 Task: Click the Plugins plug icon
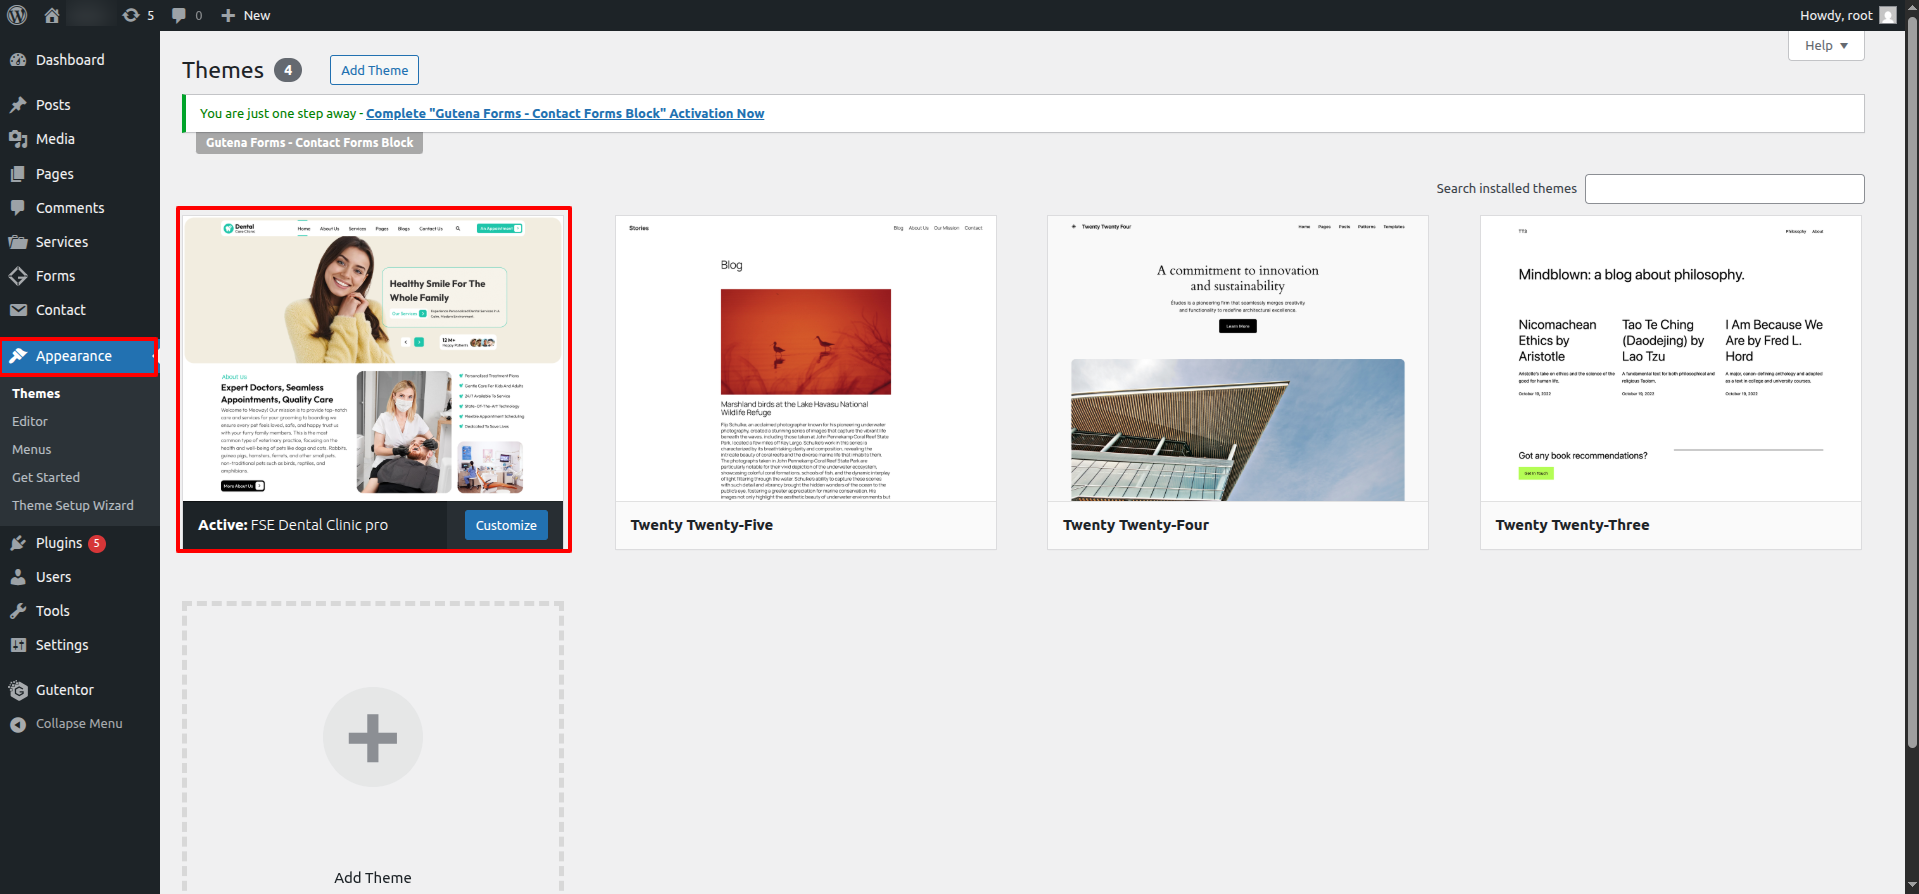pyautogui.click(x=18, y=543)
